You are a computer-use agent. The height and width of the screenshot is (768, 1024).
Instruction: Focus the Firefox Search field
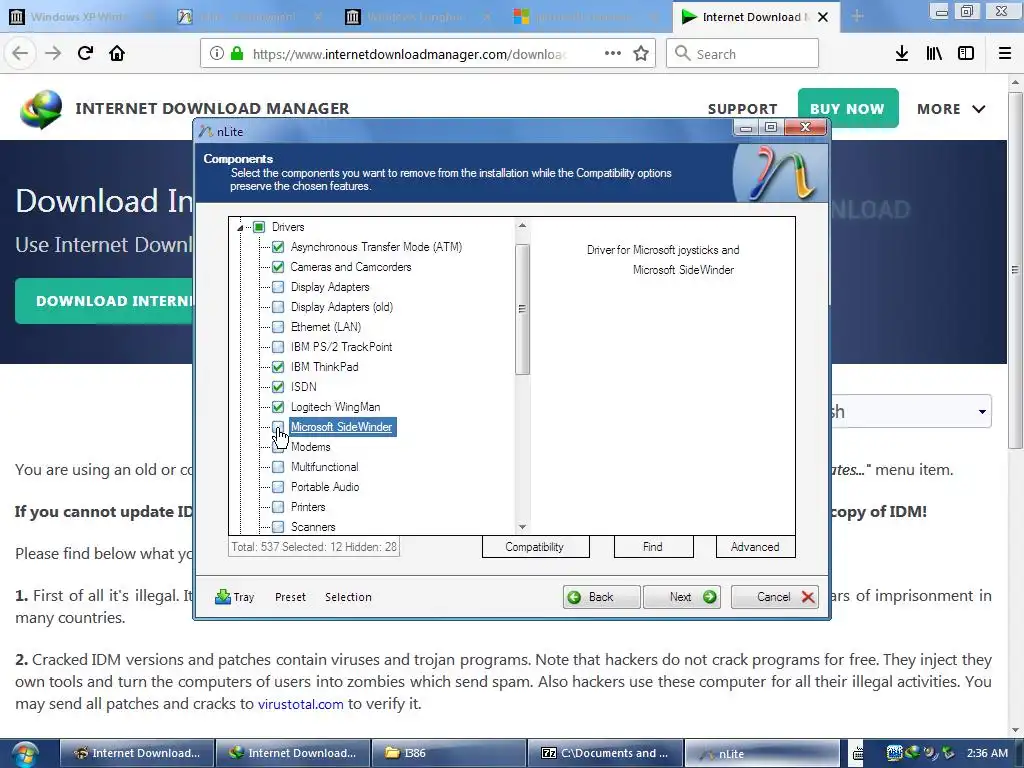click(x=742, y=54)
